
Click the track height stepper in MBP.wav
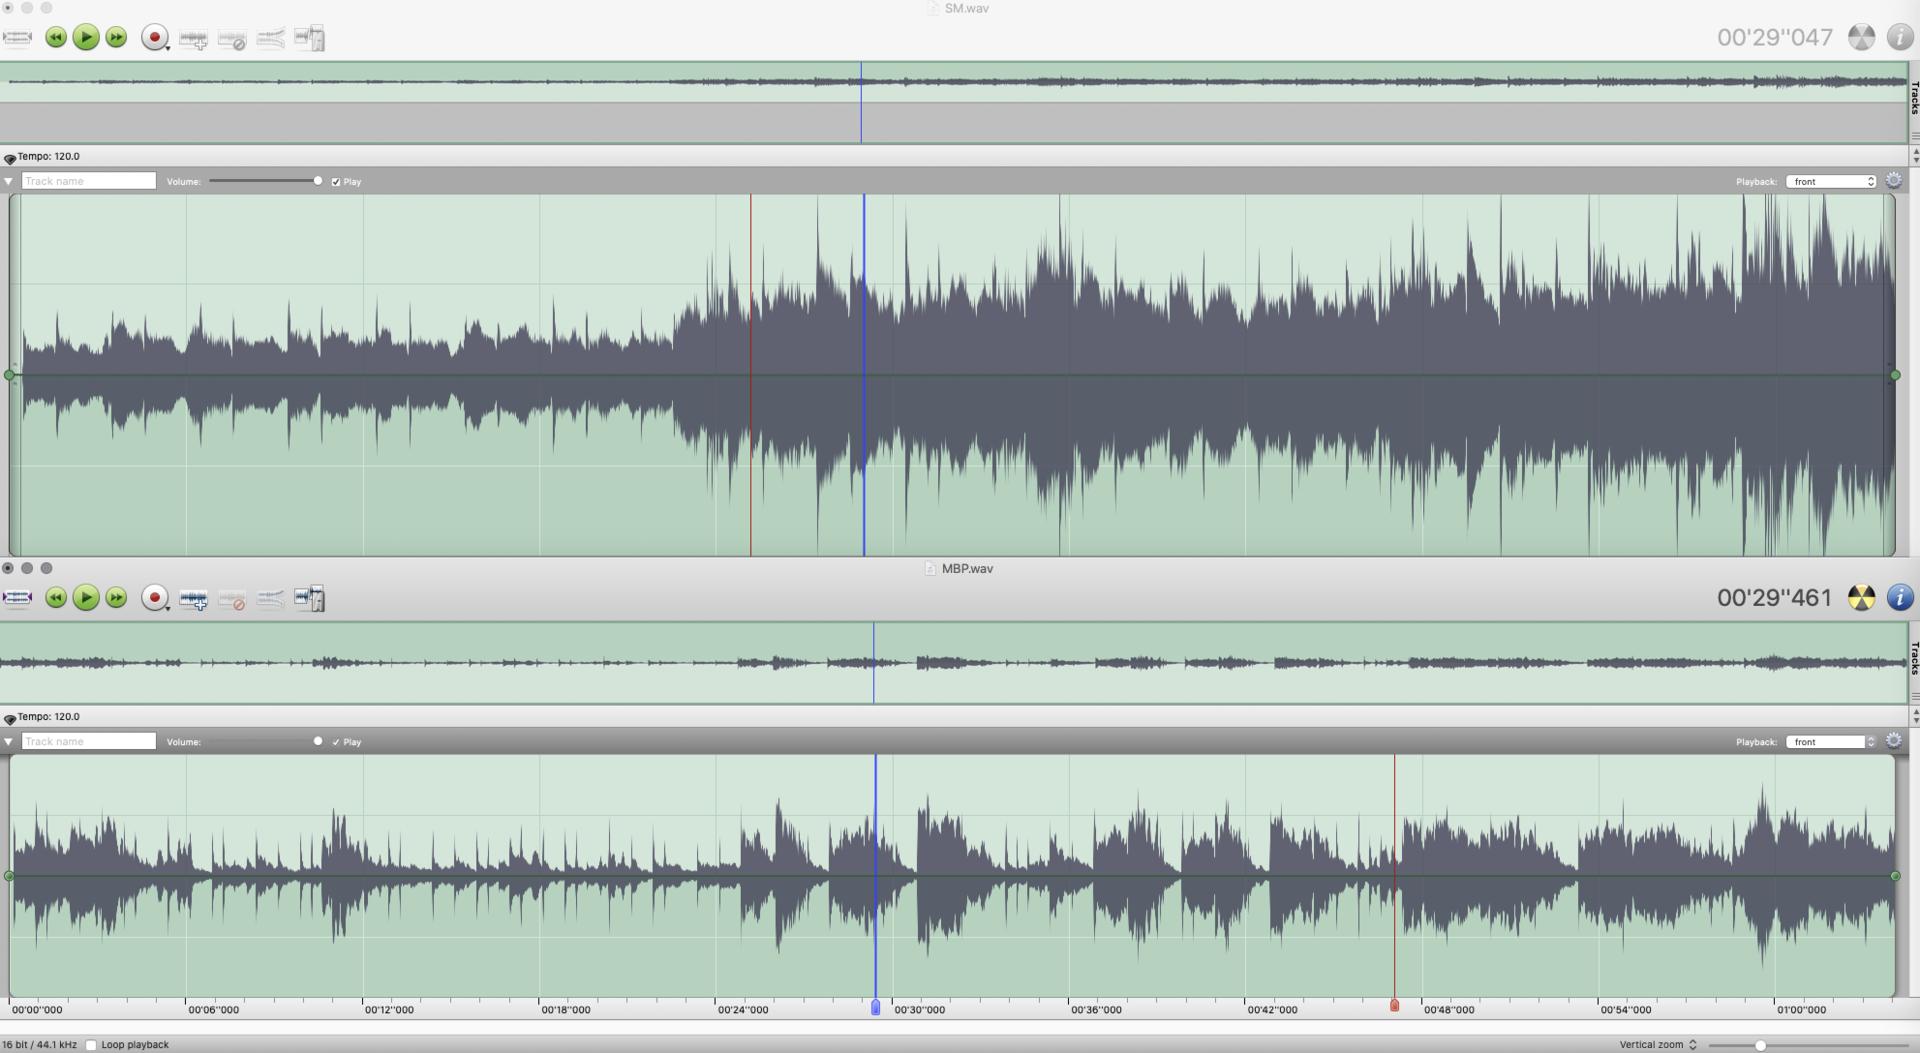[x=1915, y=716]
